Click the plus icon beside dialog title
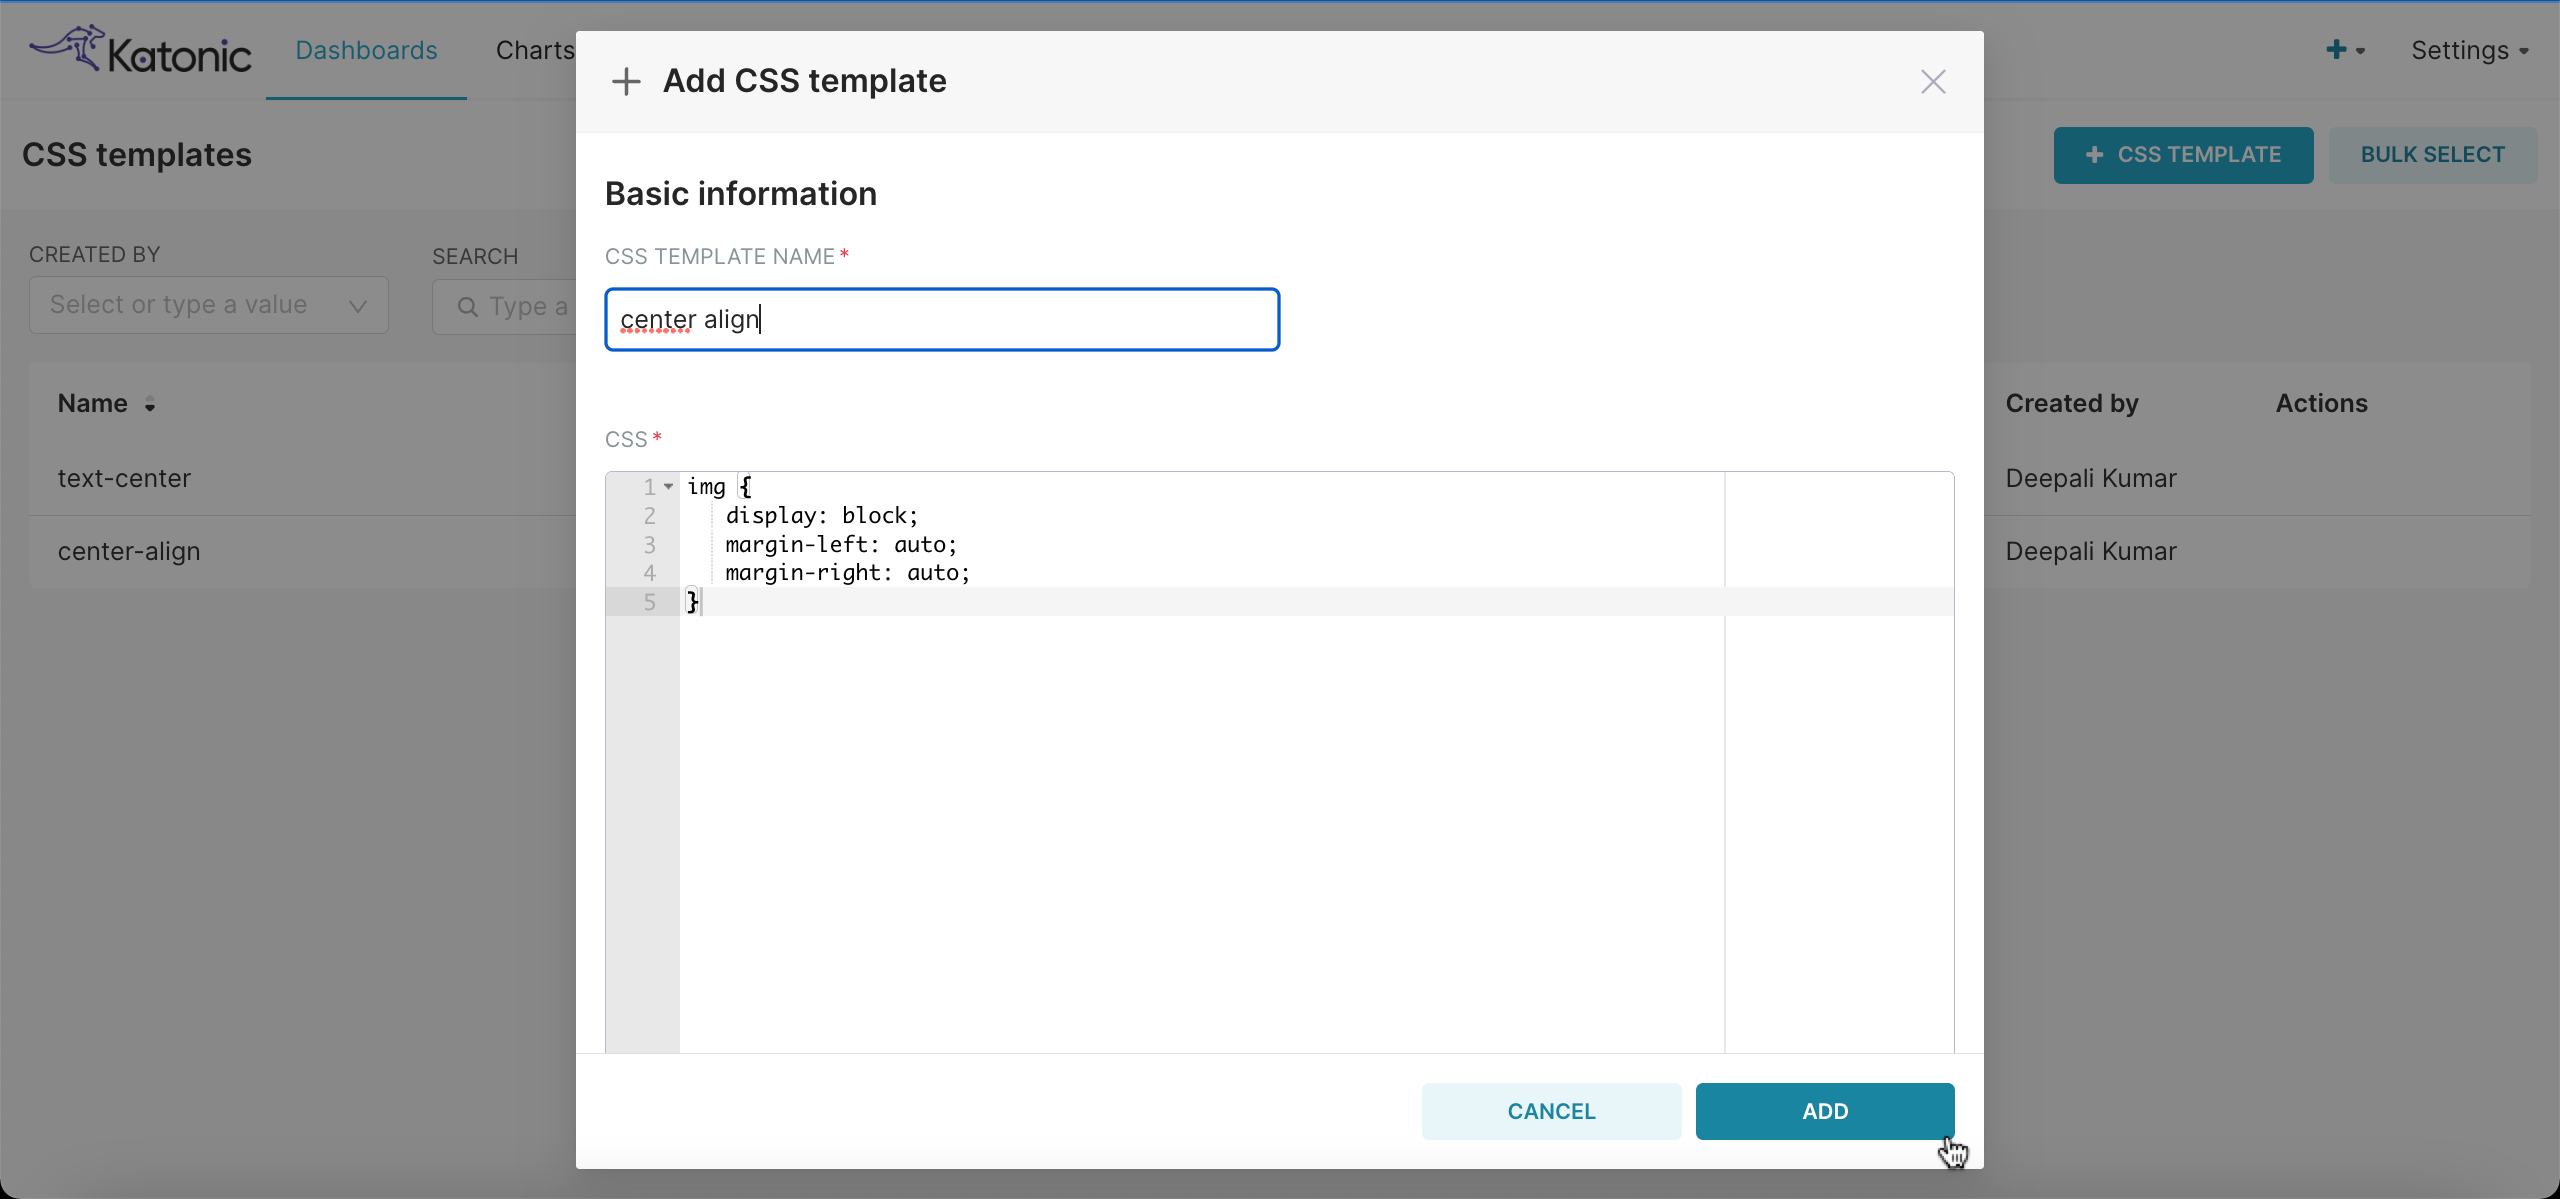Screen dimensions: 2560x1199 [626, 81]
